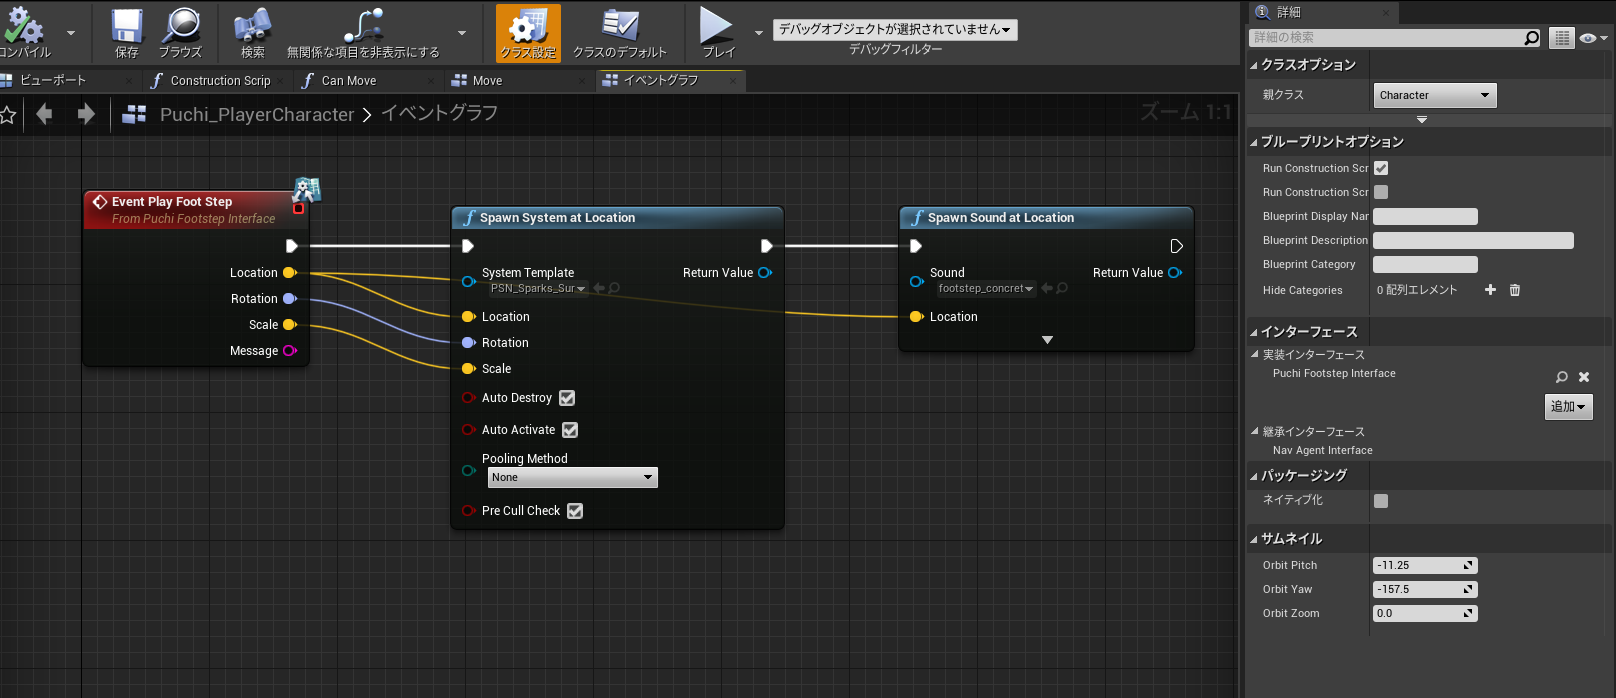Click the event node's Rotation output pin

290,298
